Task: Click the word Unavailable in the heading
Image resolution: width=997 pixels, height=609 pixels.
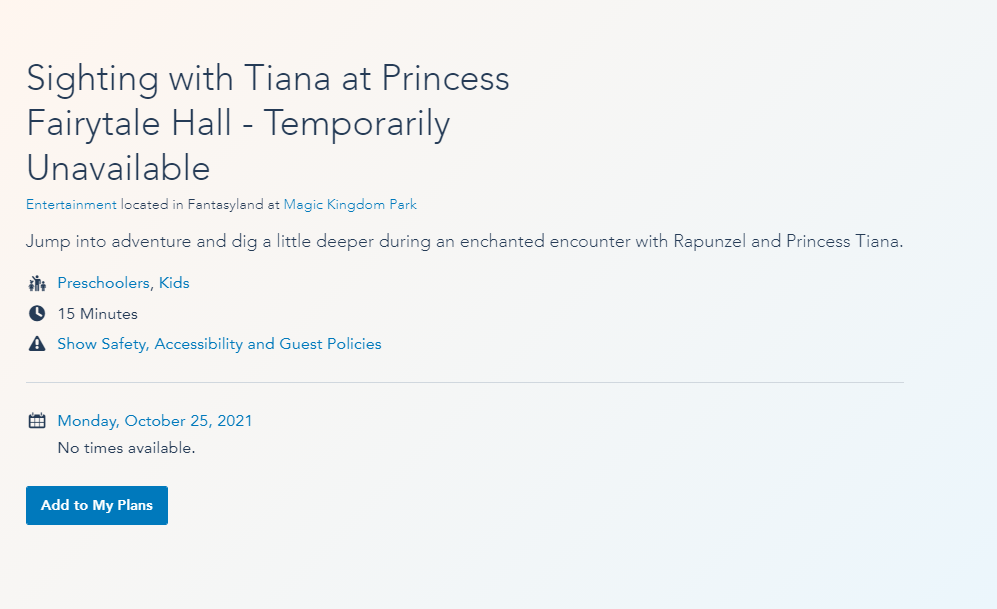Action: [118, 167]
